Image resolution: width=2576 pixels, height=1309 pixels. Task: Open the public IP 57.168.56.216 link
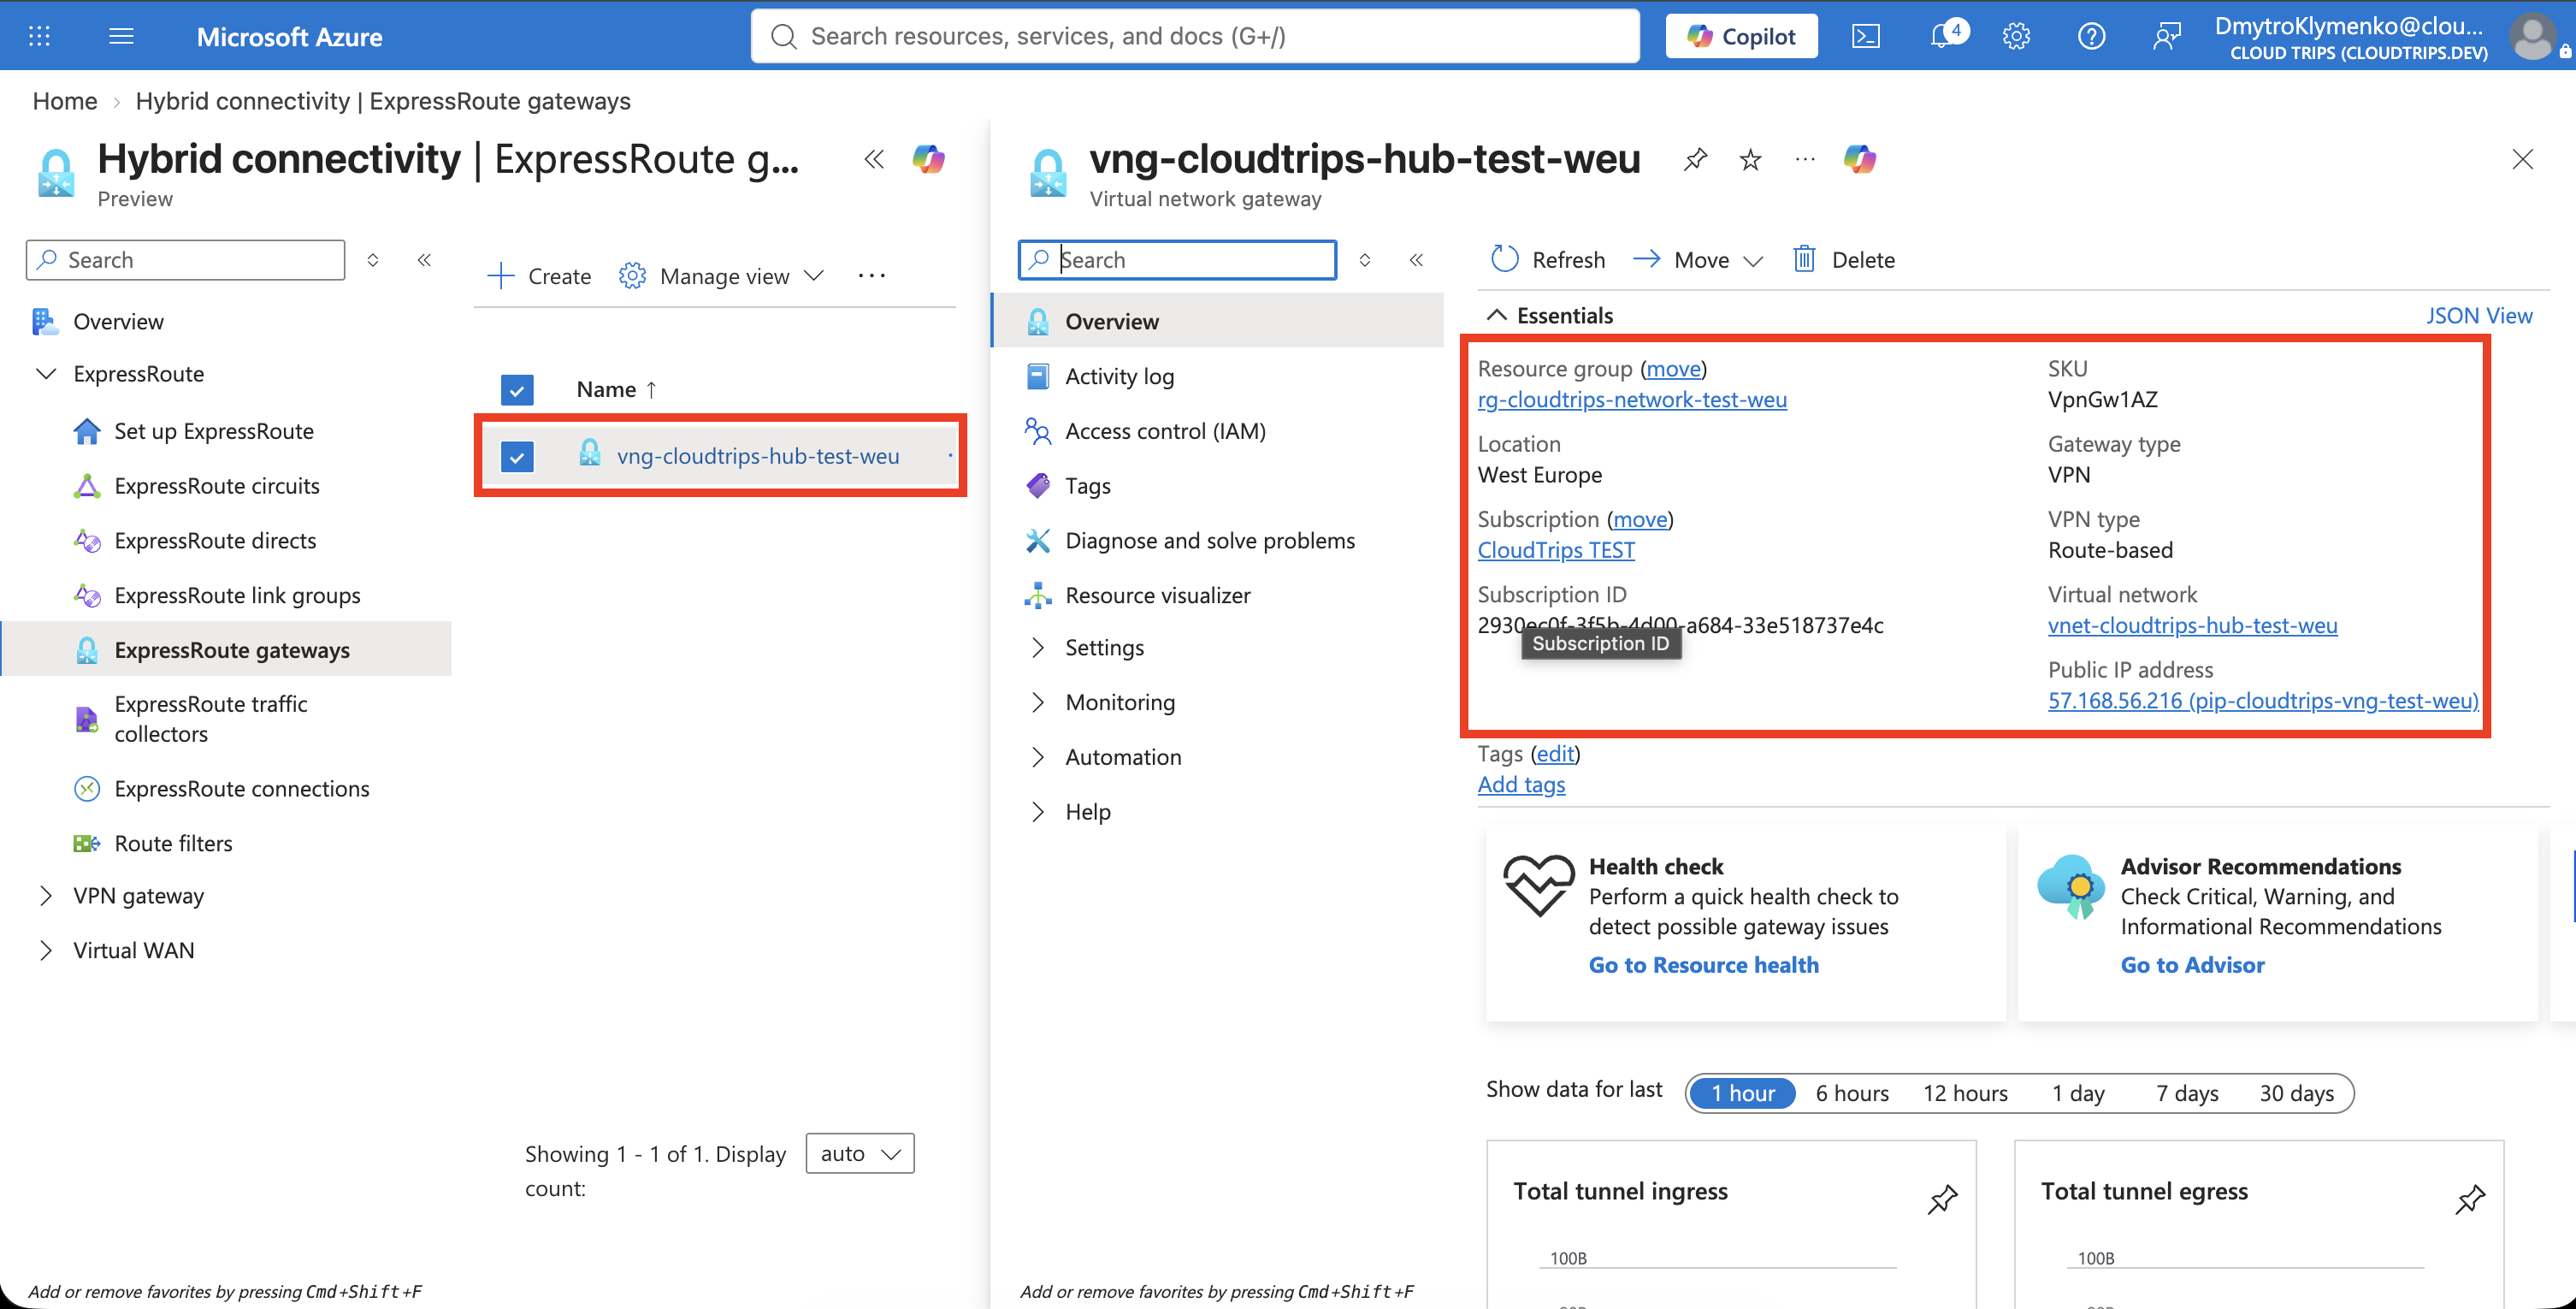tap(2263, 700)
